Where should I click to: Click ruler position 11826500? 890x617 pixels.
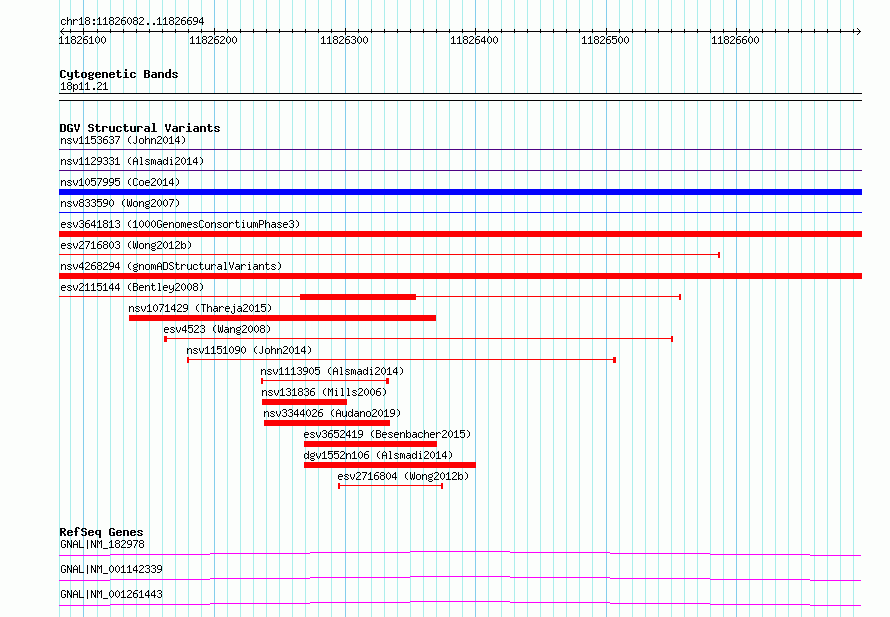pos(606,40)
